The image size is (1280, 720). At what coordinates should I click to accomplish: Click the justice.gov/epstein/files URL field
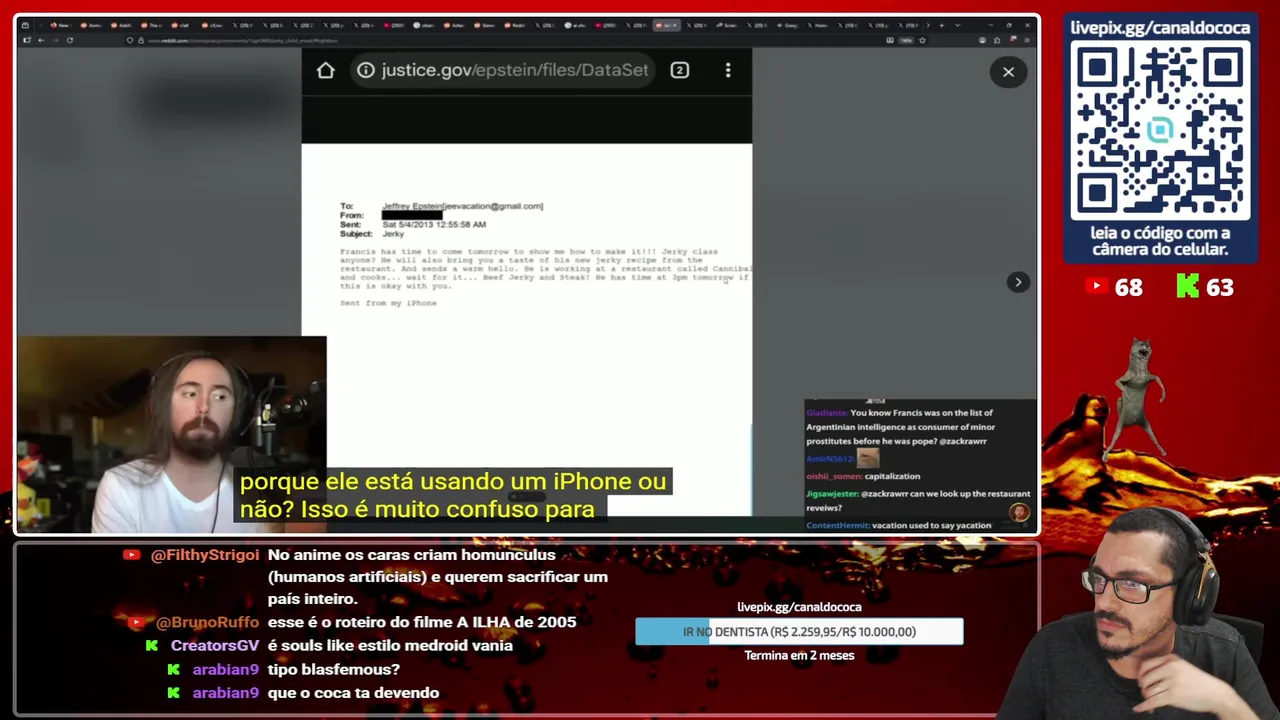pos(503,70)
